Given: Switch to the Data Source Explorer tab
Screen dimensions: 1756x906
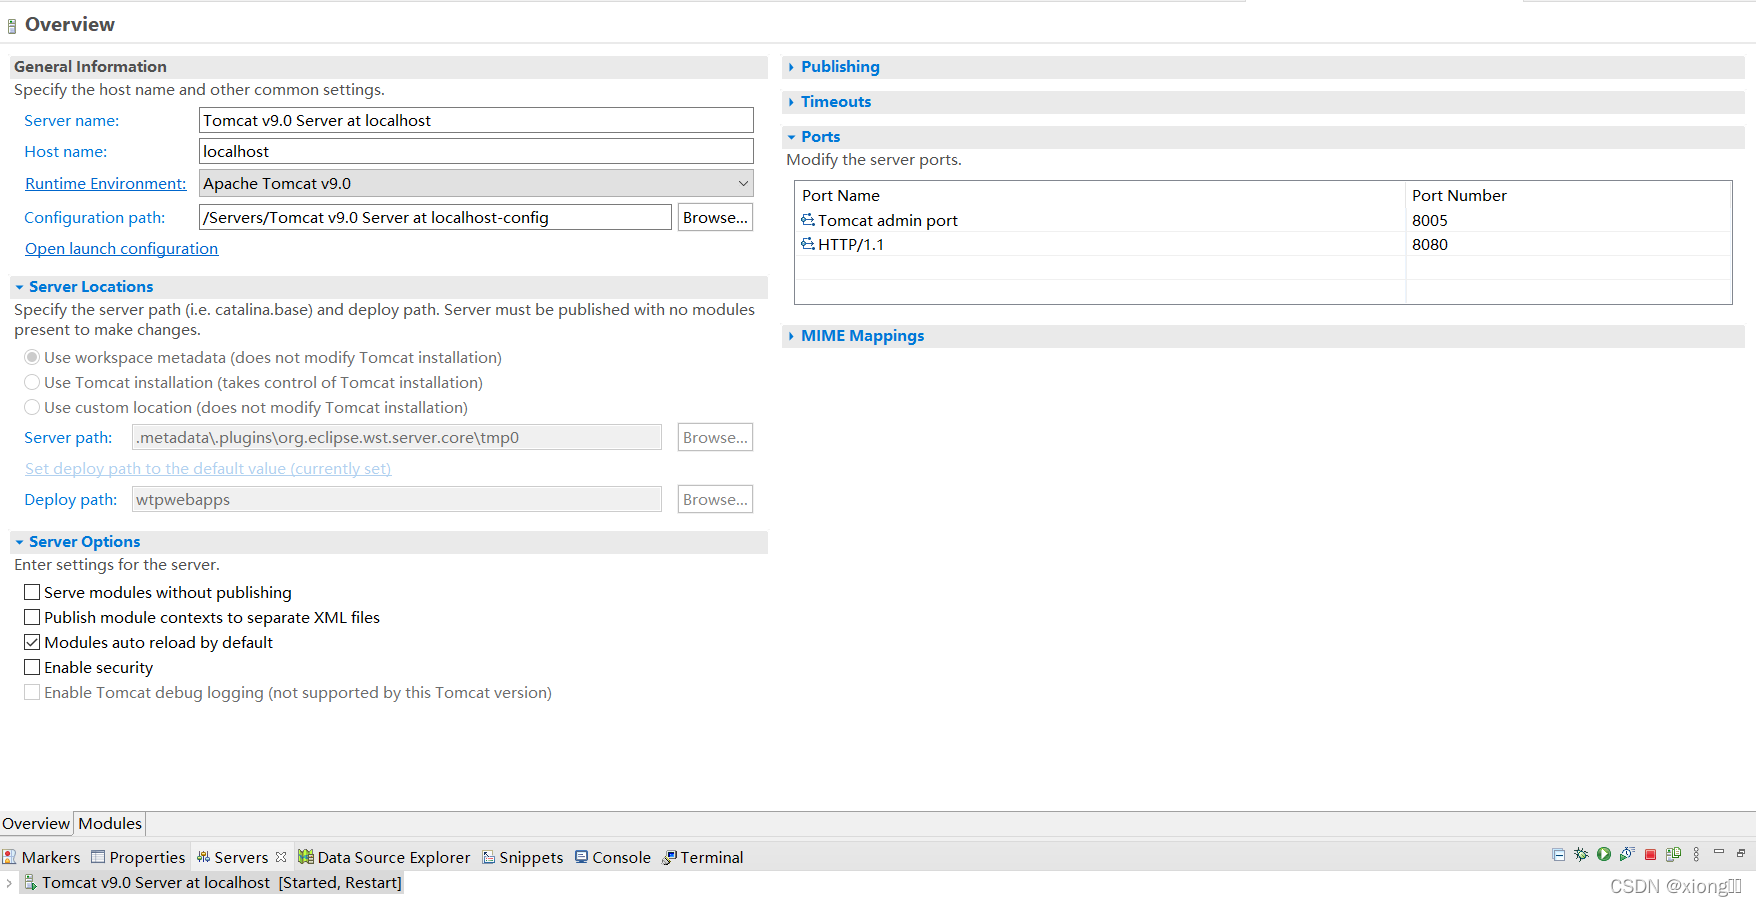Looking at the screenshot, I should [x=384, y=857].
